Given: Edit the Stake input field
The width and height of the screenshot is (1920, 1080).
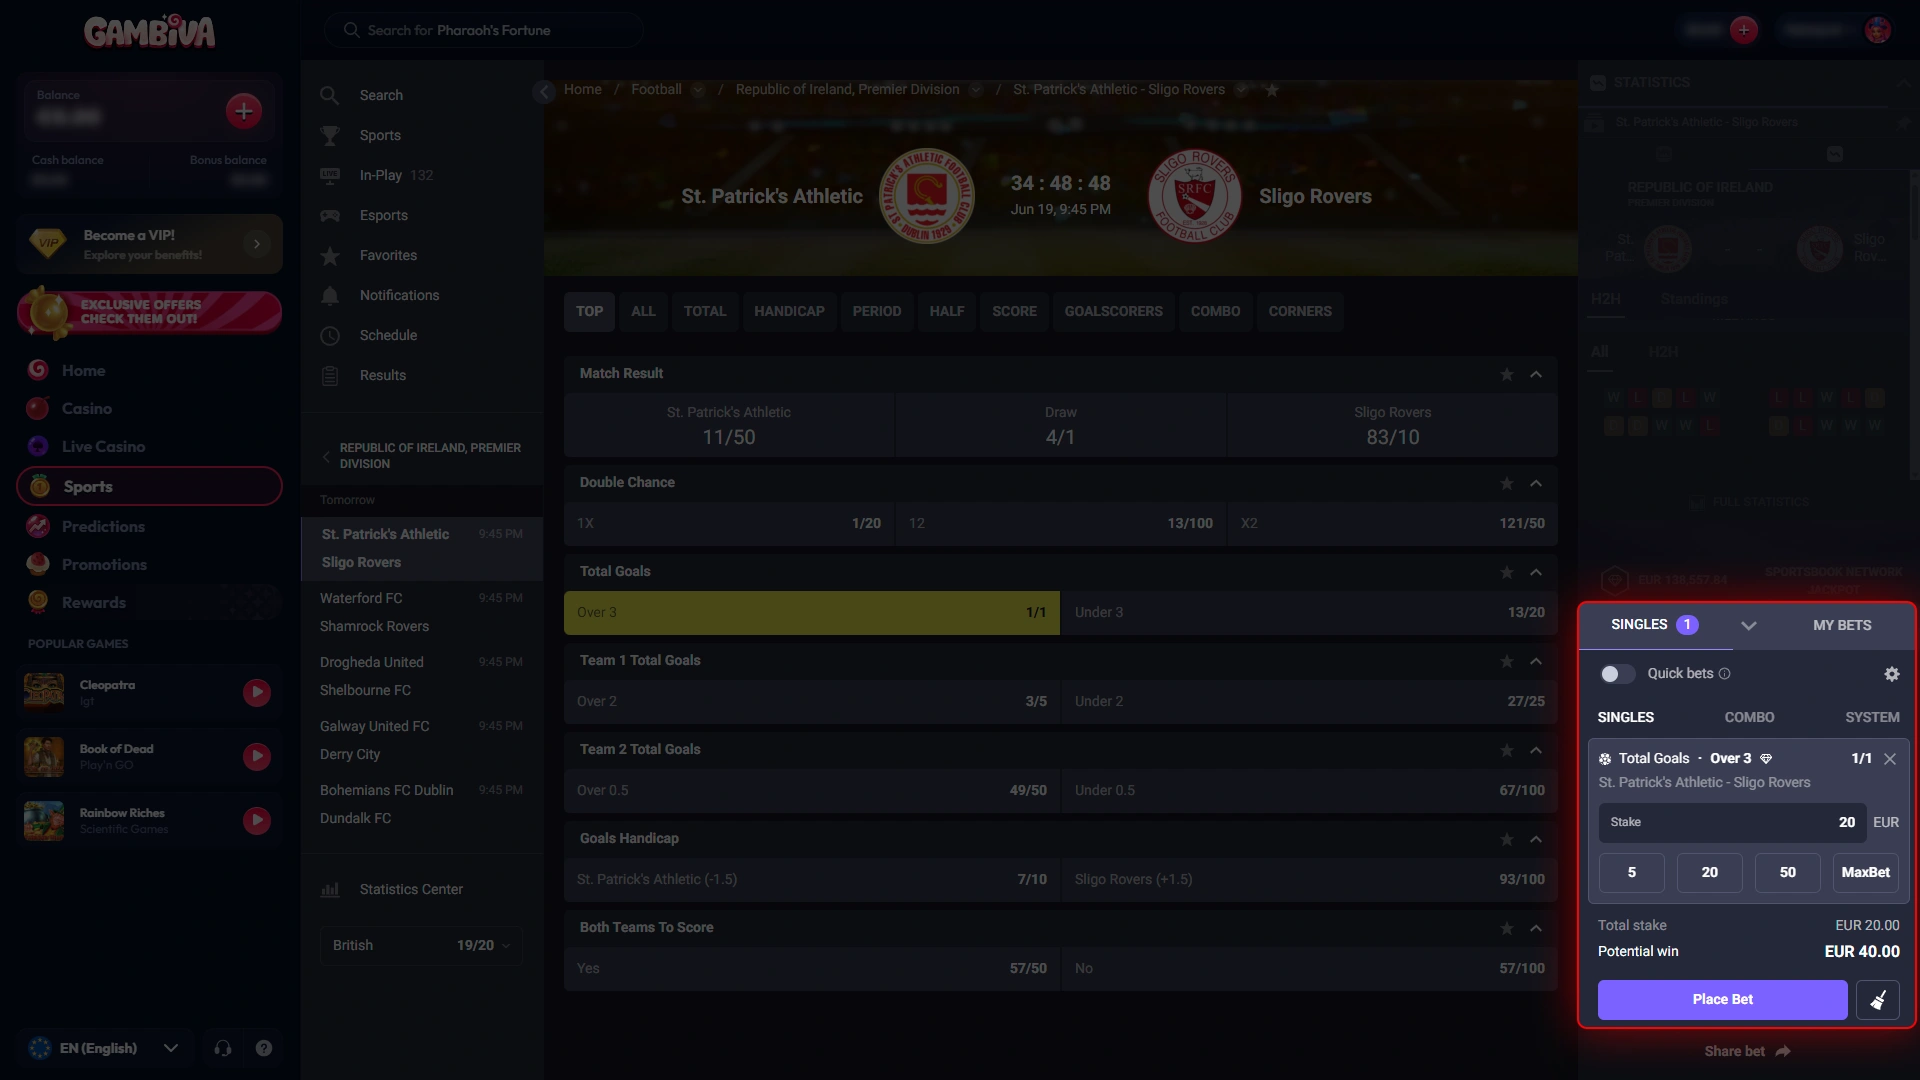Looking at the screenshot, I should click(1732, 822).
